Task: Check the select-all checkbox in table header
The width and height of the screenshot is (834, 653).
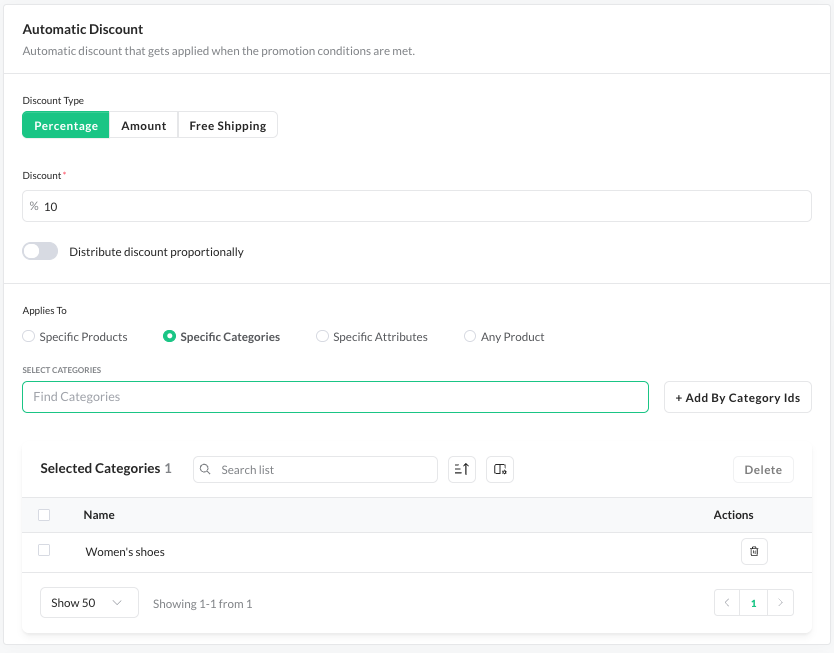Action: pyautogui.click(x=44, y=515)
